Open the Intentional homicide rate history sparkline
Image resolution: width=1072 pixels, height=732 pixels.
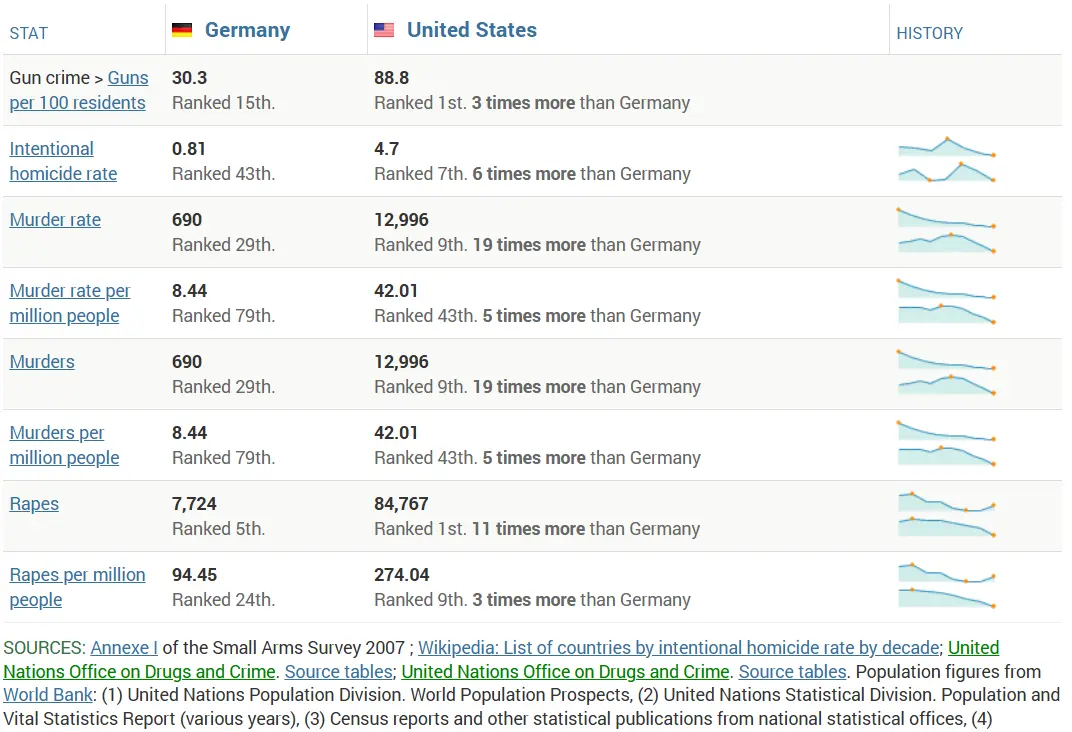click(x=946, y=160)
